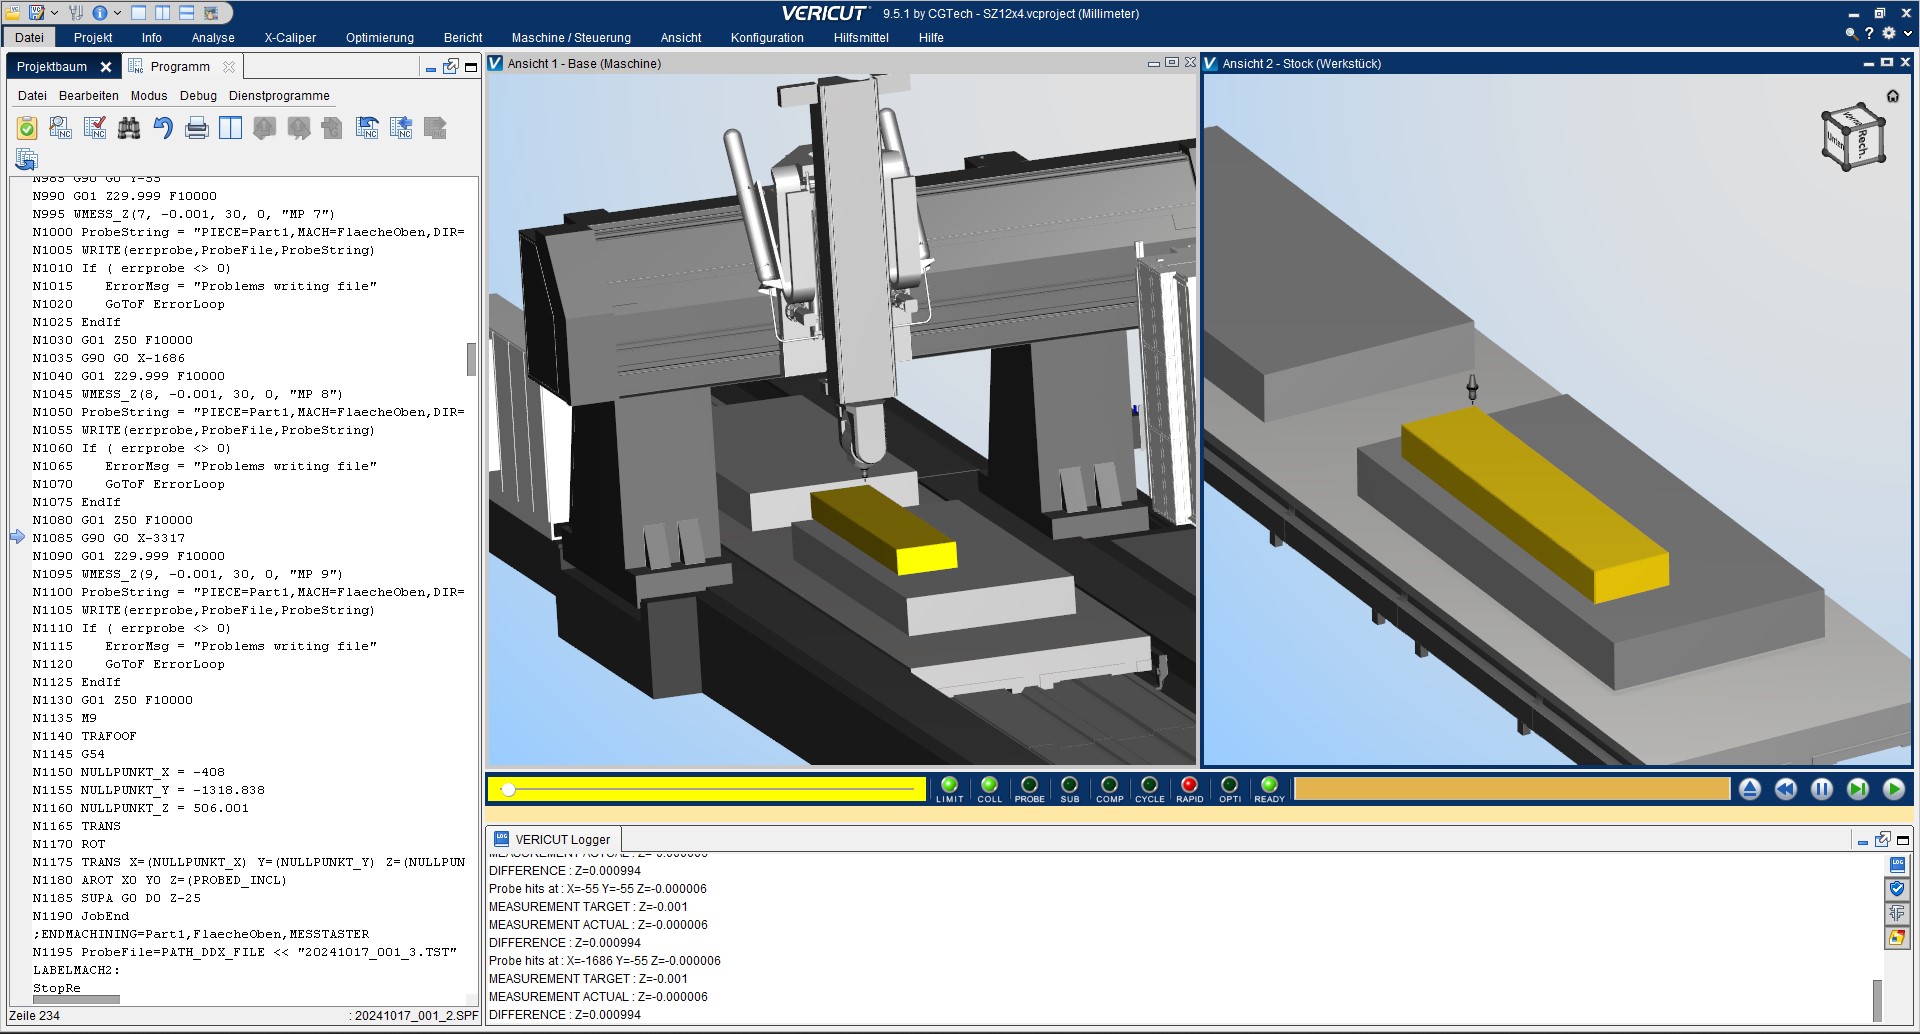Toggle the RAPID status light
Image resolution: width=1920 pixels, height=1034 pixels.
[x=1189, y=786]
